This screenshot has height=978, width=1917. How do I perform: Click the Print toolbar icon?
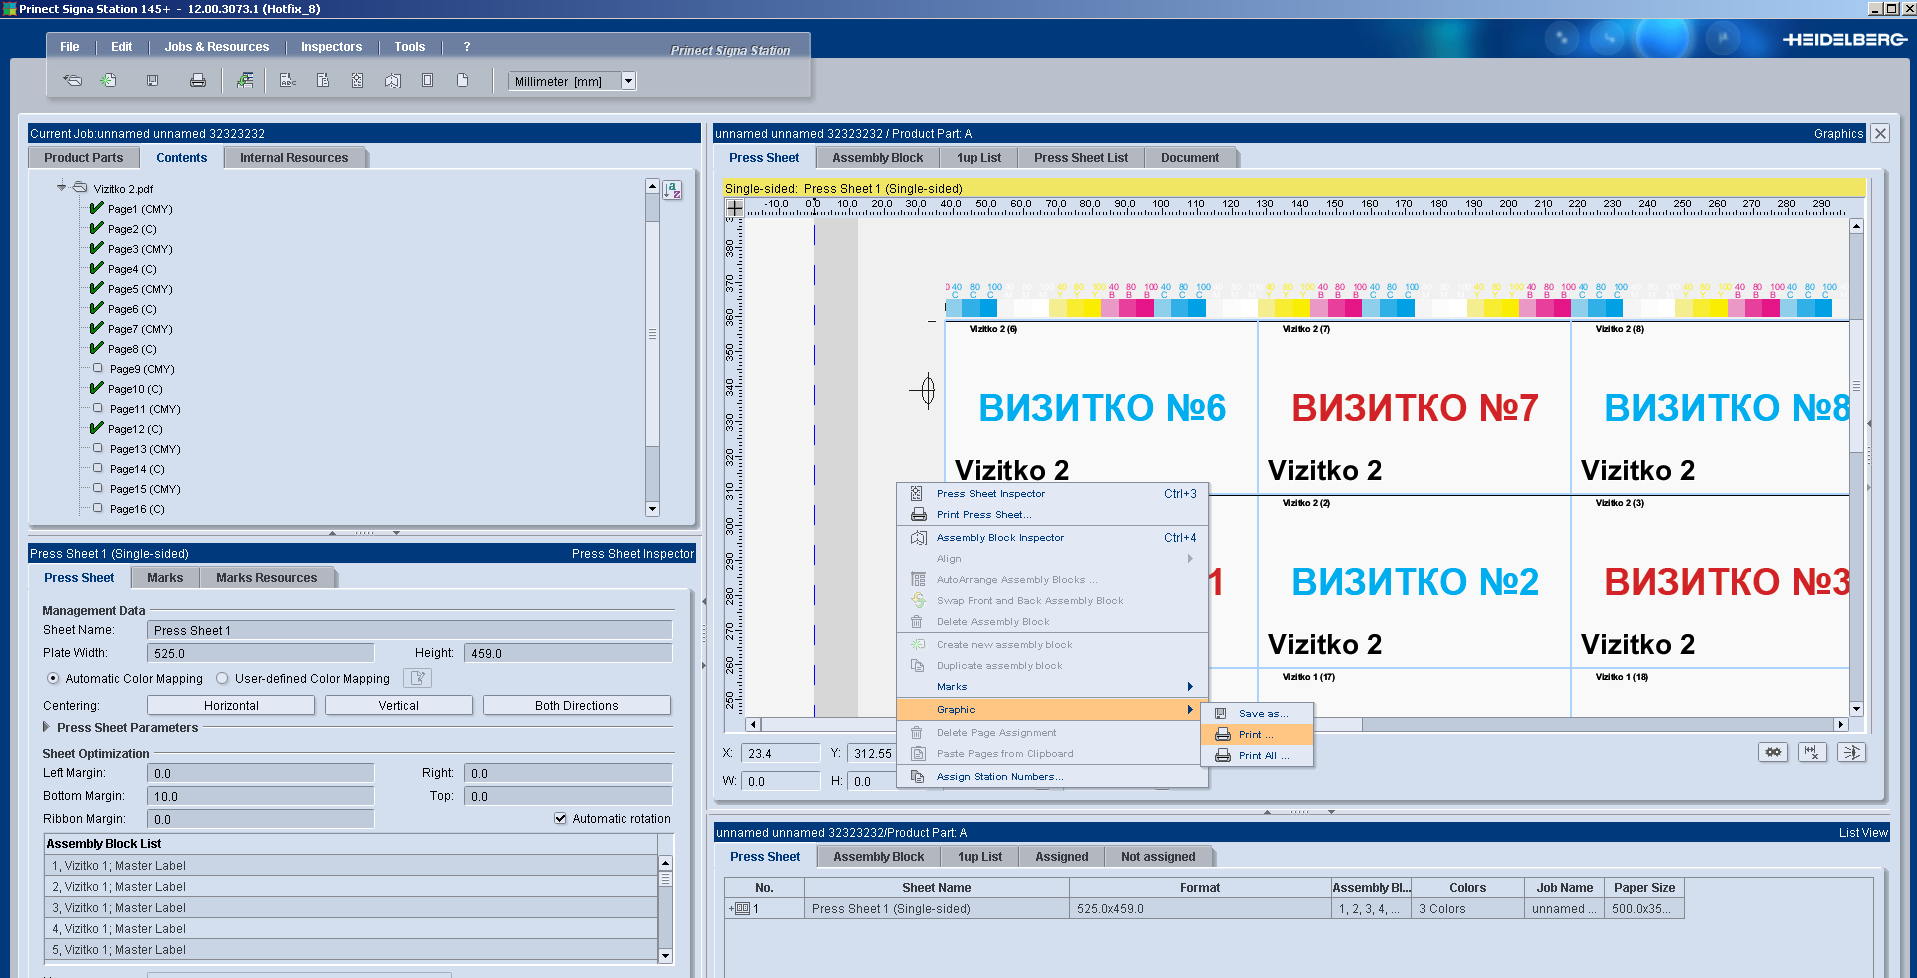coord(198,80)
